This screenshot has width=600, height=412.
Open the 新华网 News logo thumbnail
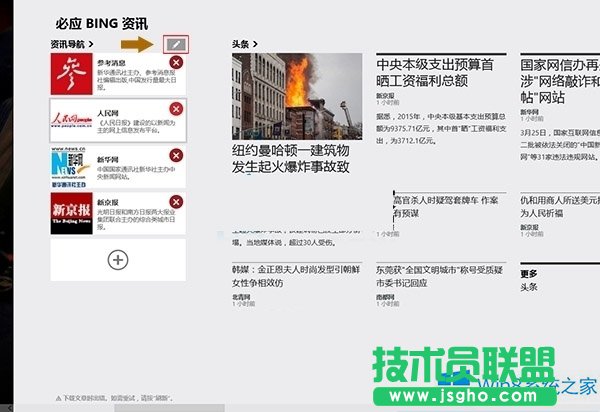[72, 167]
